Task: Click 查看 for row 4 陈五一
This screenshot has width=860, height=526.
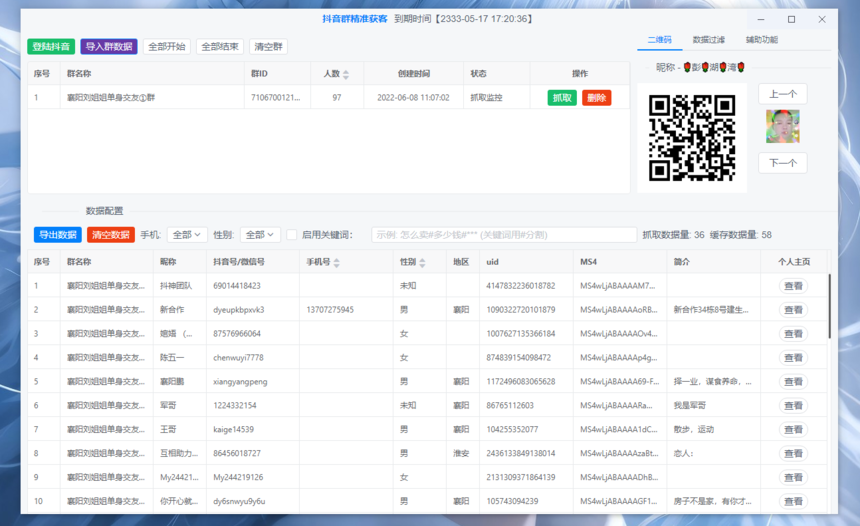Action: [x=793, y=358]
